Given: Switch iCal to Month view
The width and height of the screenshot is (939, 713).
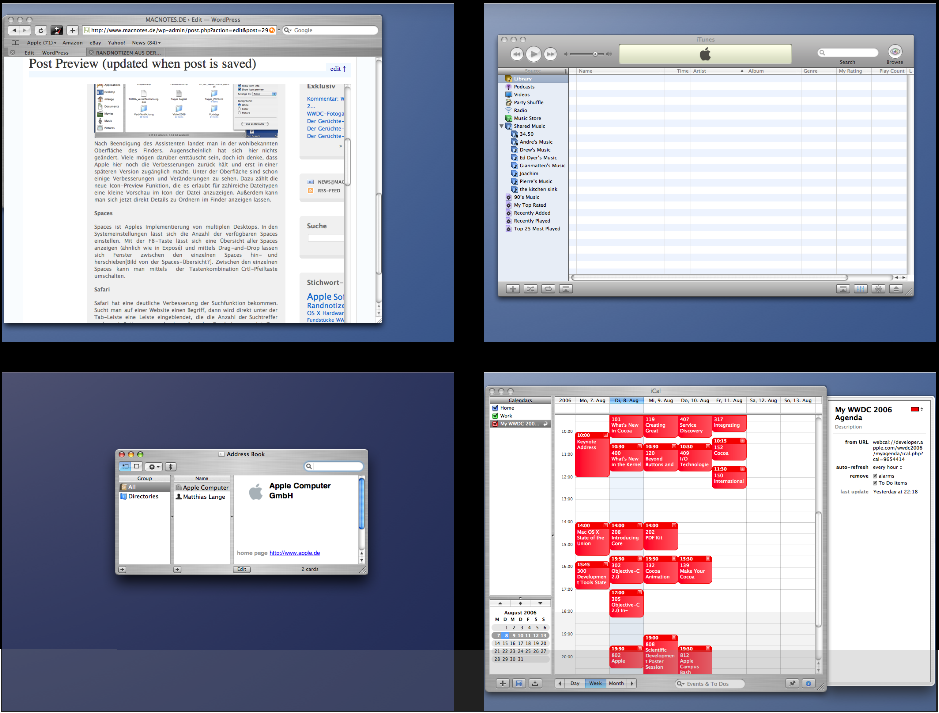Looking at the screenshot, I should coord(616,683).
